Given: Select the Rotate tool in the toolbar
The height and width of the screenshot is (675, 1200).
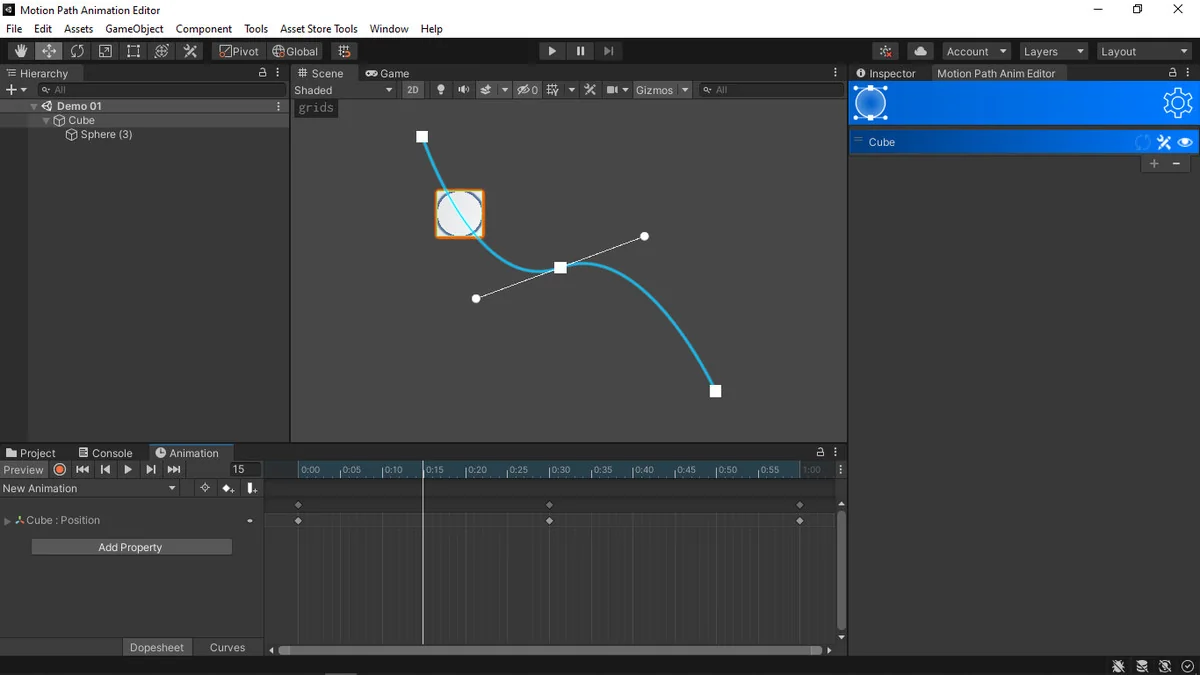Looking at the screenshot, I should point(77,51).
